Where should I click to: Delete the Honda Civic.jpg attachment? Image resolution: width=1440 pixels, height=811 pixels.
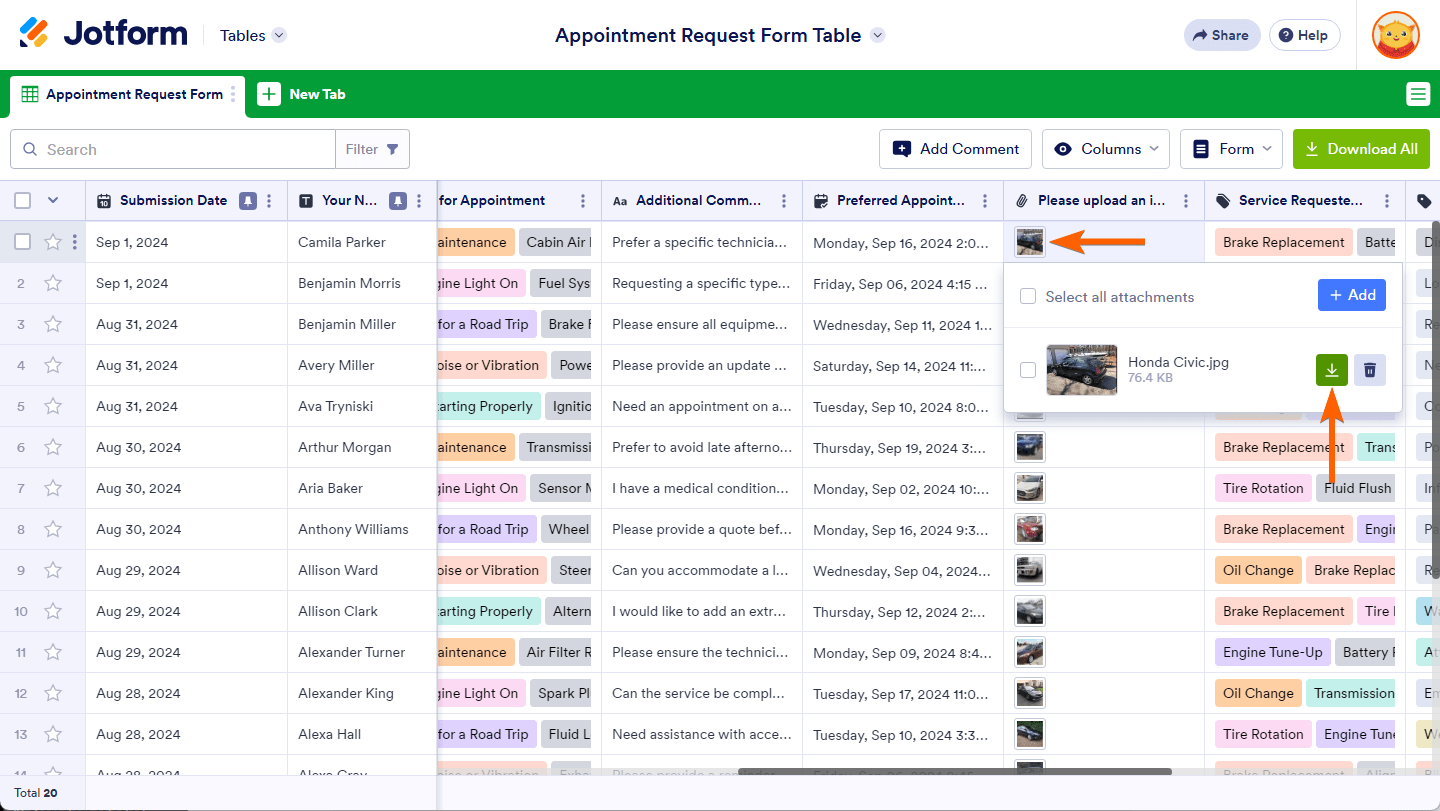point(1370,370)
